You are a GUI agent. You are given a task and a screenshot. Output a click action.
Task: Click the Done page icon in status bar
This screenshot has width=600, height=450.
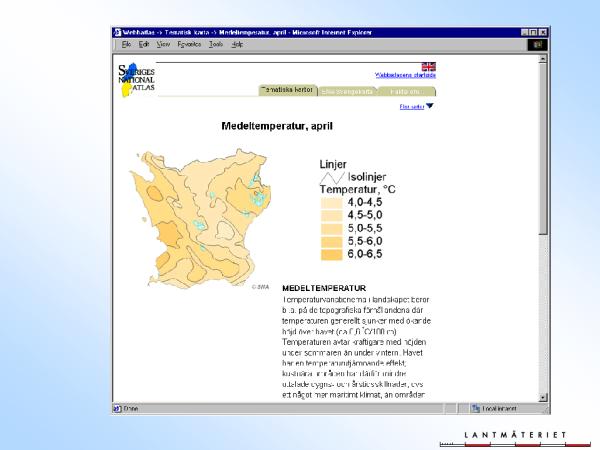pyautogui.click(x=117, y=408)
